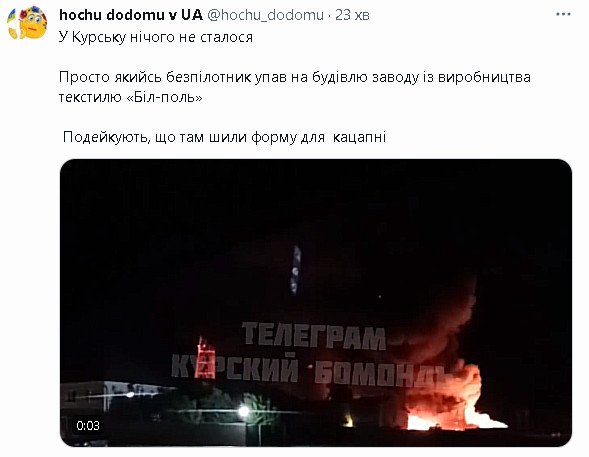Click the 0:03 video duration badge
This screenshot has height=457, width=589.
88,425
